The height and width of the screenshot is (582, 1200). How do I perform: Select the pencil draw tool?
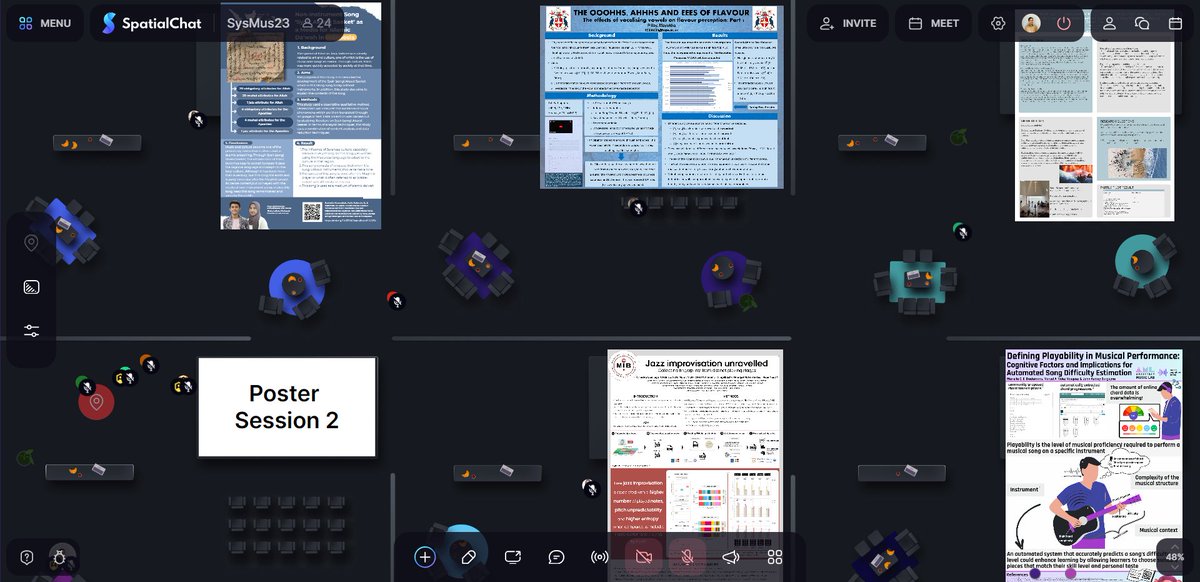click(469, 557)
